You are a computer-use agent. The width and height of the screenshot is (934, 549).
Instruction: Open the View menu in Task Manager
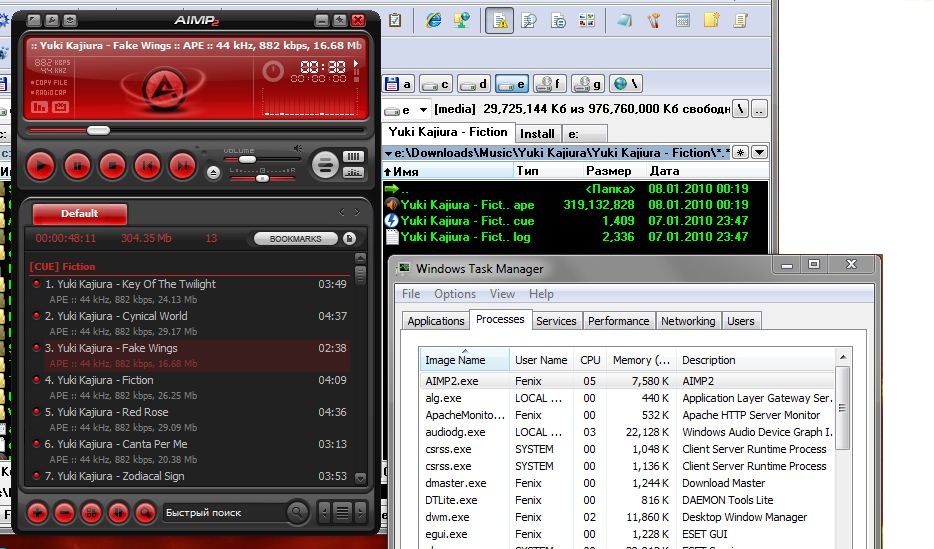pyautogui.click(x=502, y=294)
